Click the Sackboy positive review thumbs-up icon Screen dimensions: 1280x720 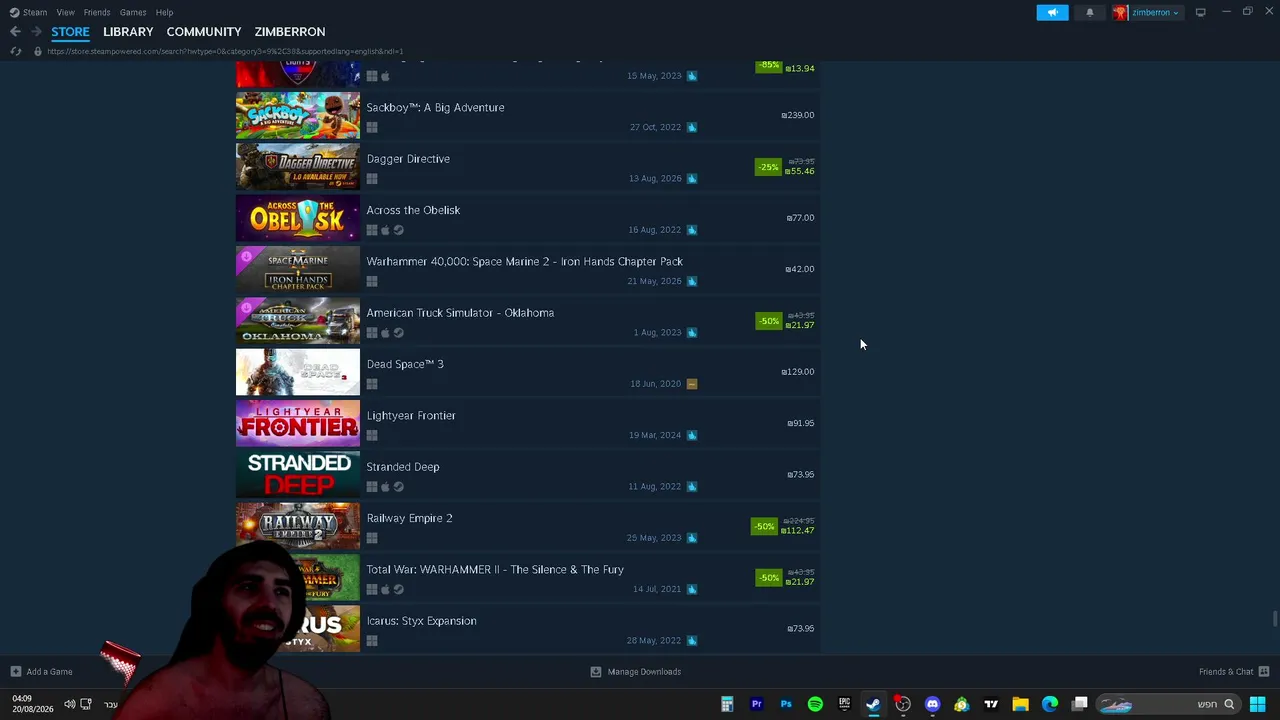click(692, 127)
